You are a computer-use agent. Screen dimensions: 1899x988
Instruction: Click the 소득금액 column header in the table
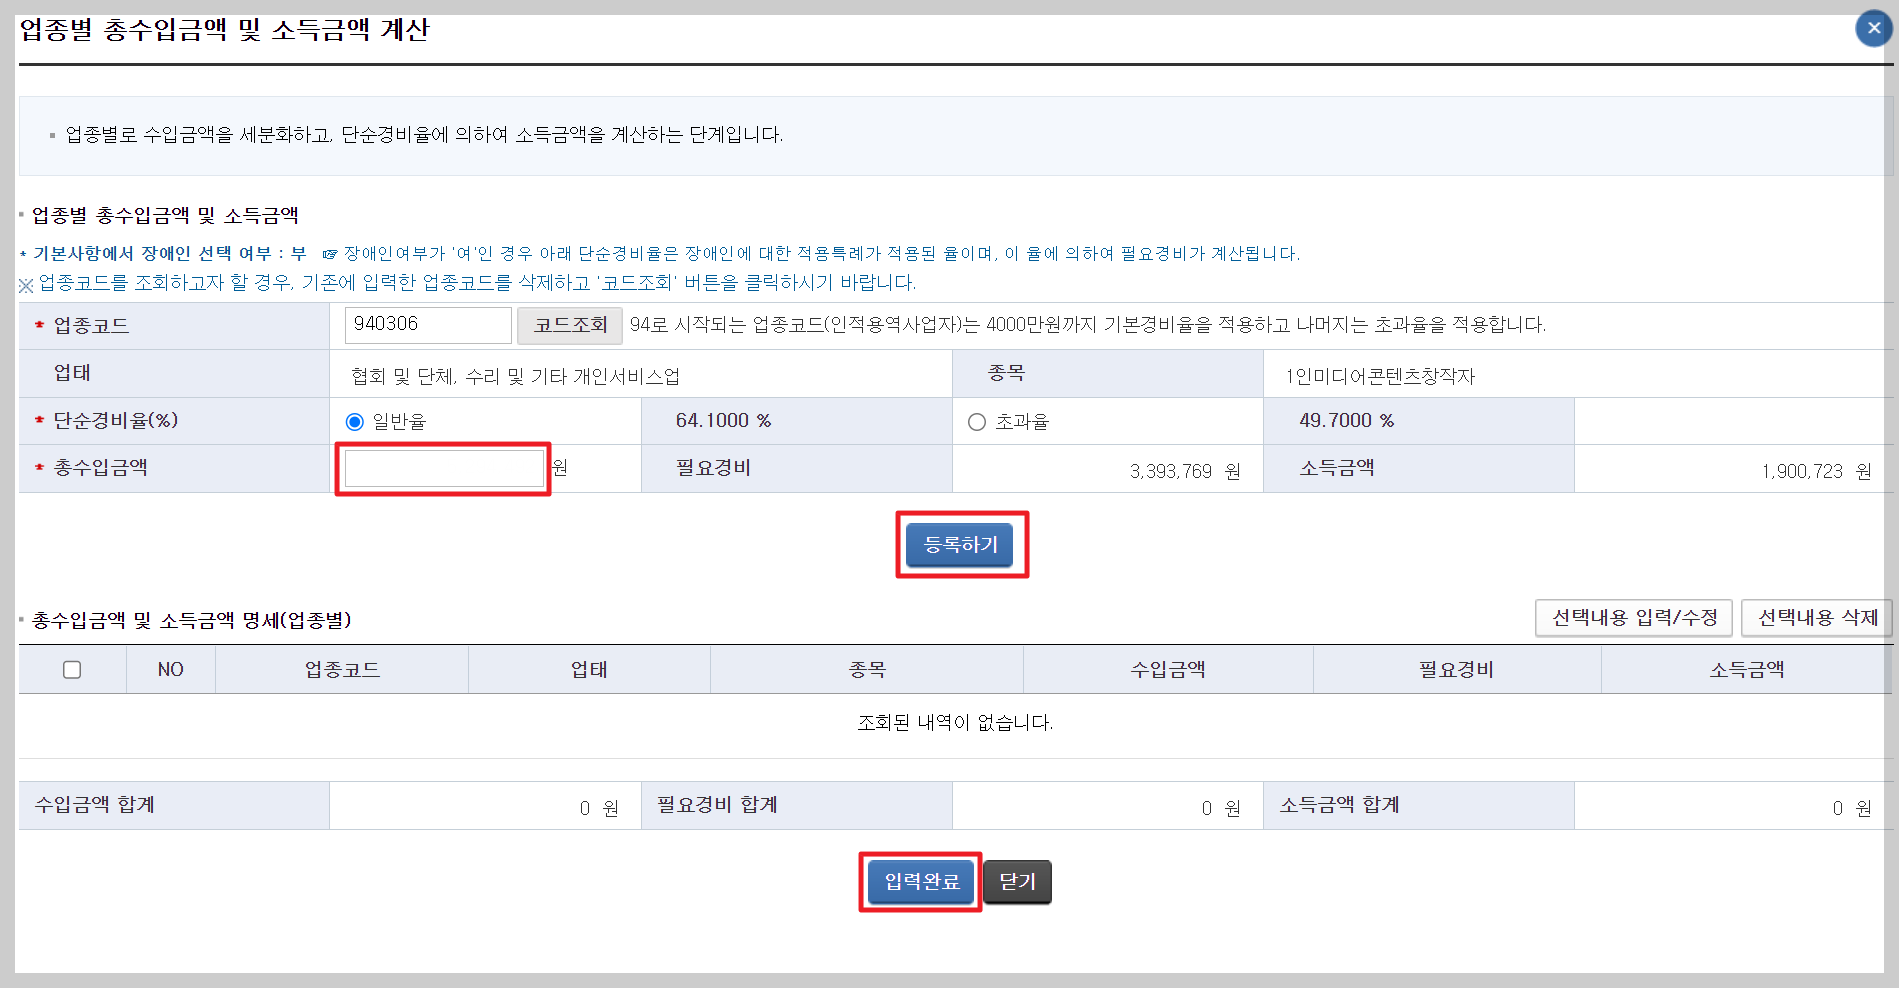coord(1747,670)
